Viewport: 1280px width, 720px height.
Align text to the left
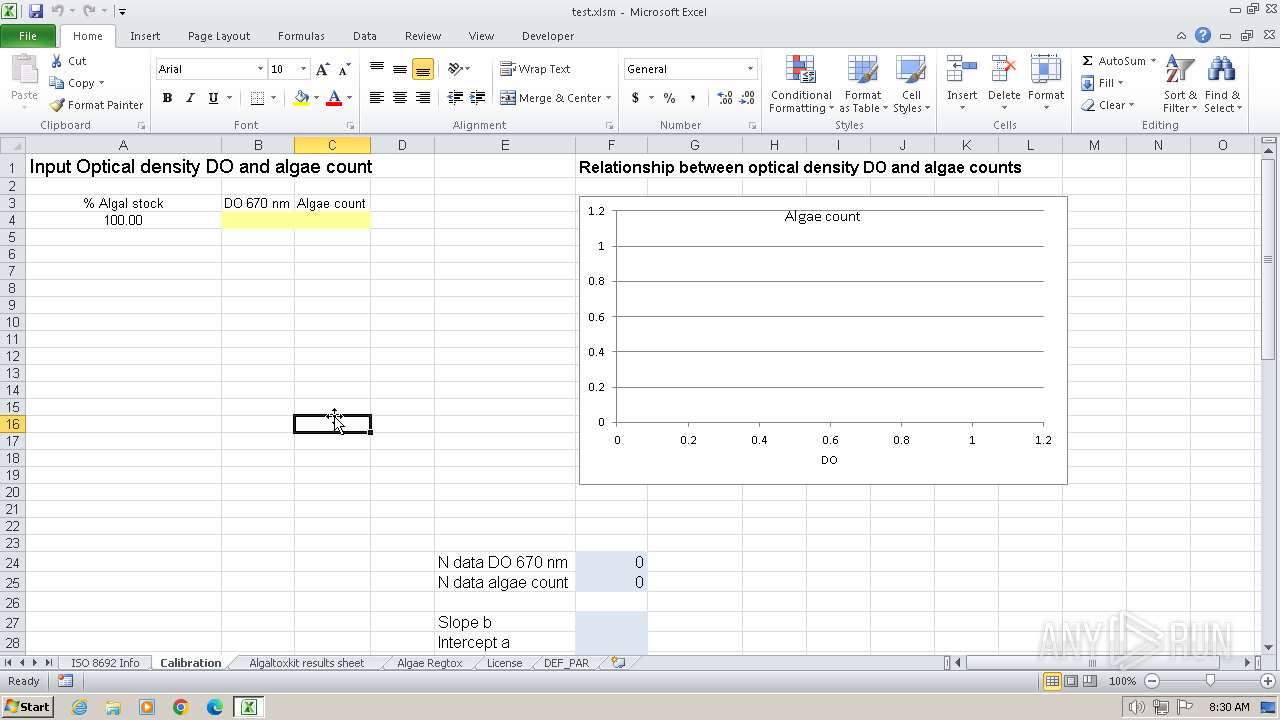tap(377, 98)
